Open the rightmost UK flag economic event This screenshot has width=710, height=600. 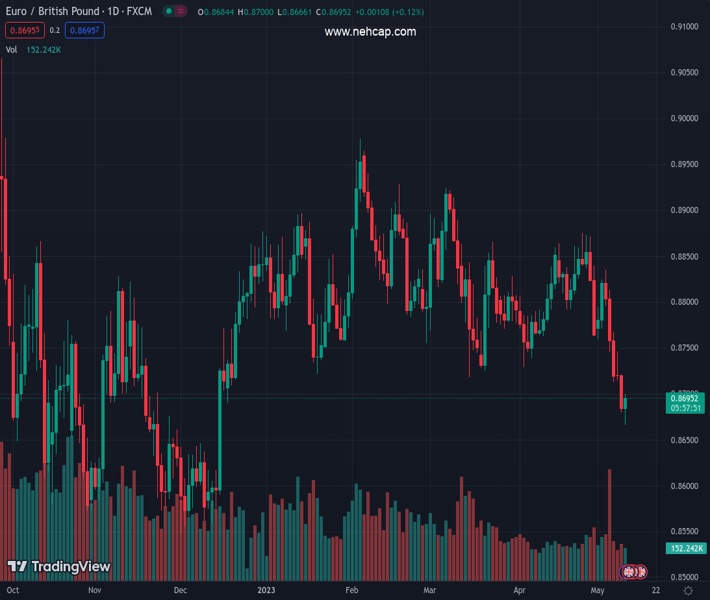(640, 571)
